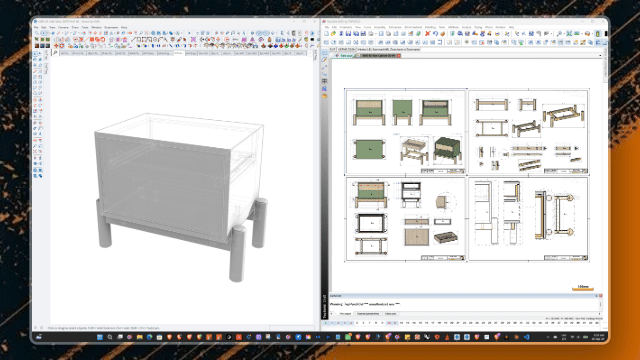Click the gray cabinet model in SketchUp
The width and height of the screenshot is (640, 360).
pyautogui.click(x=180, y=196)
